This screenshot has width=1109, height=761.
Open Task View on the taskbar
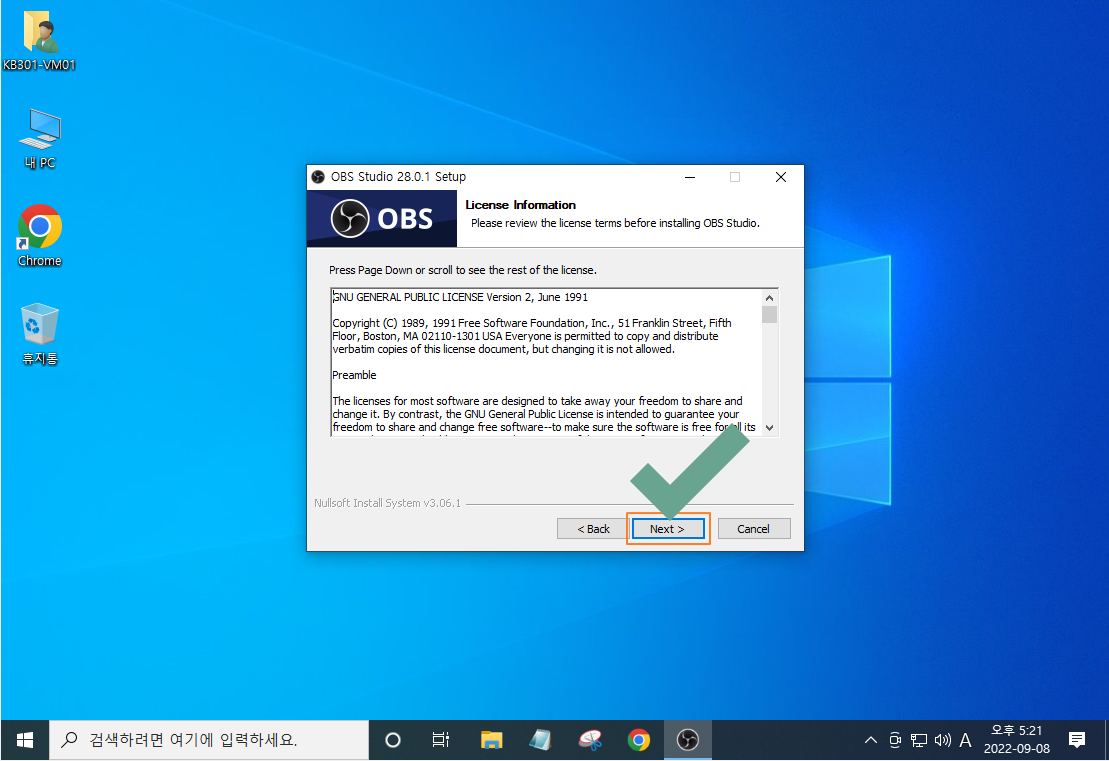point(441,740)
